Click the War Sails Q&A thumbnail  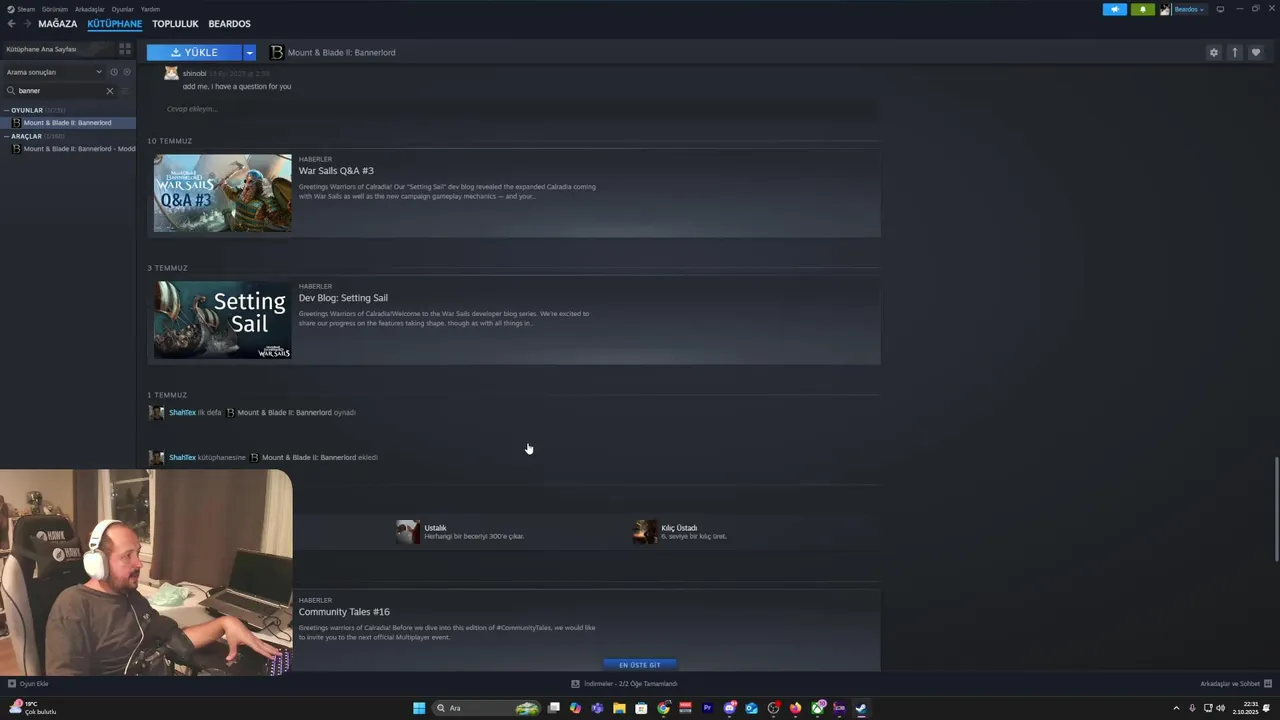point(222,193)
